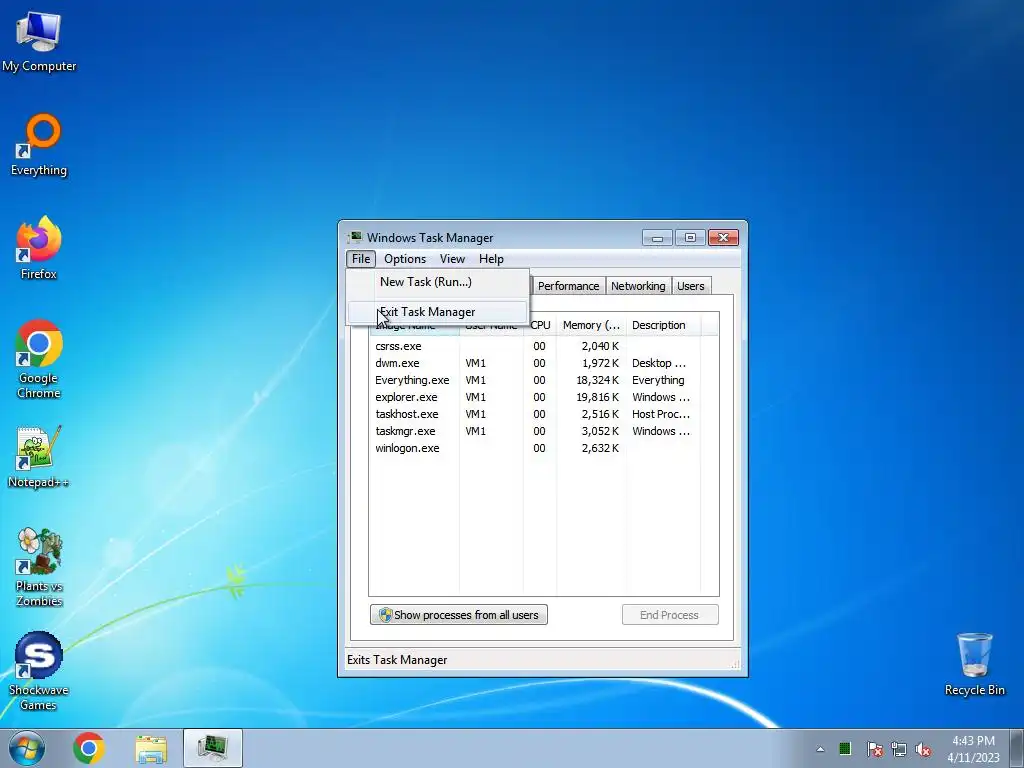
Task: Sort by the Description column header
Action: pos(663,325)
